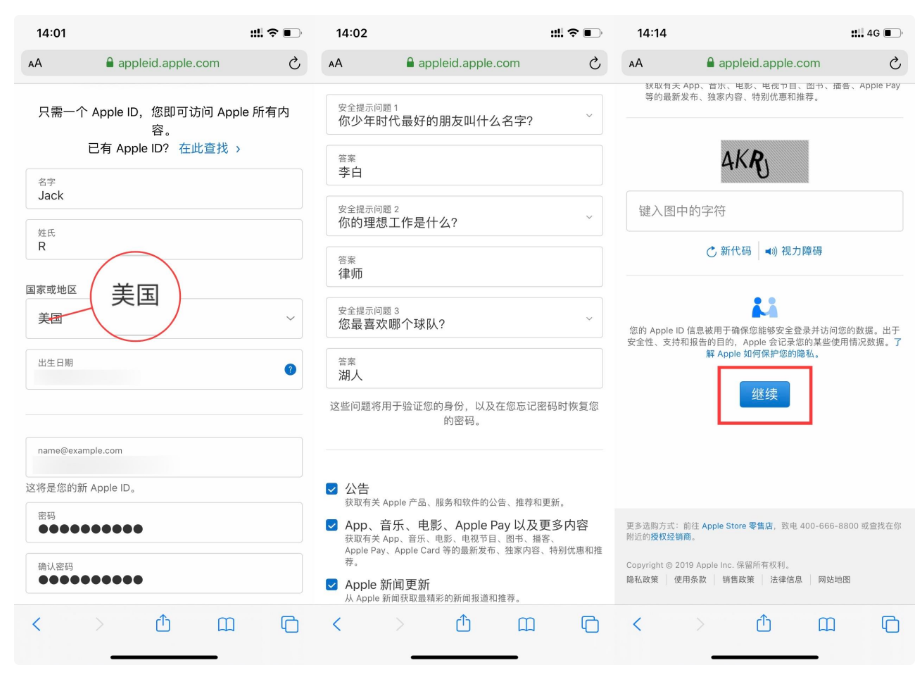This screenshot has height=678, width=922.
Task: Open the Apple Store 零售店 link
Action: [737, 526]
